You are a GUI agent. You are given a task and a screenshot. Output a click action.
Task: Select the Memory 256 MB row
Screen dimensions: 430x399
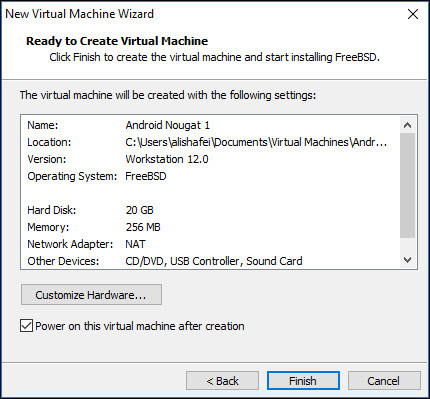[x=211, y=227]
